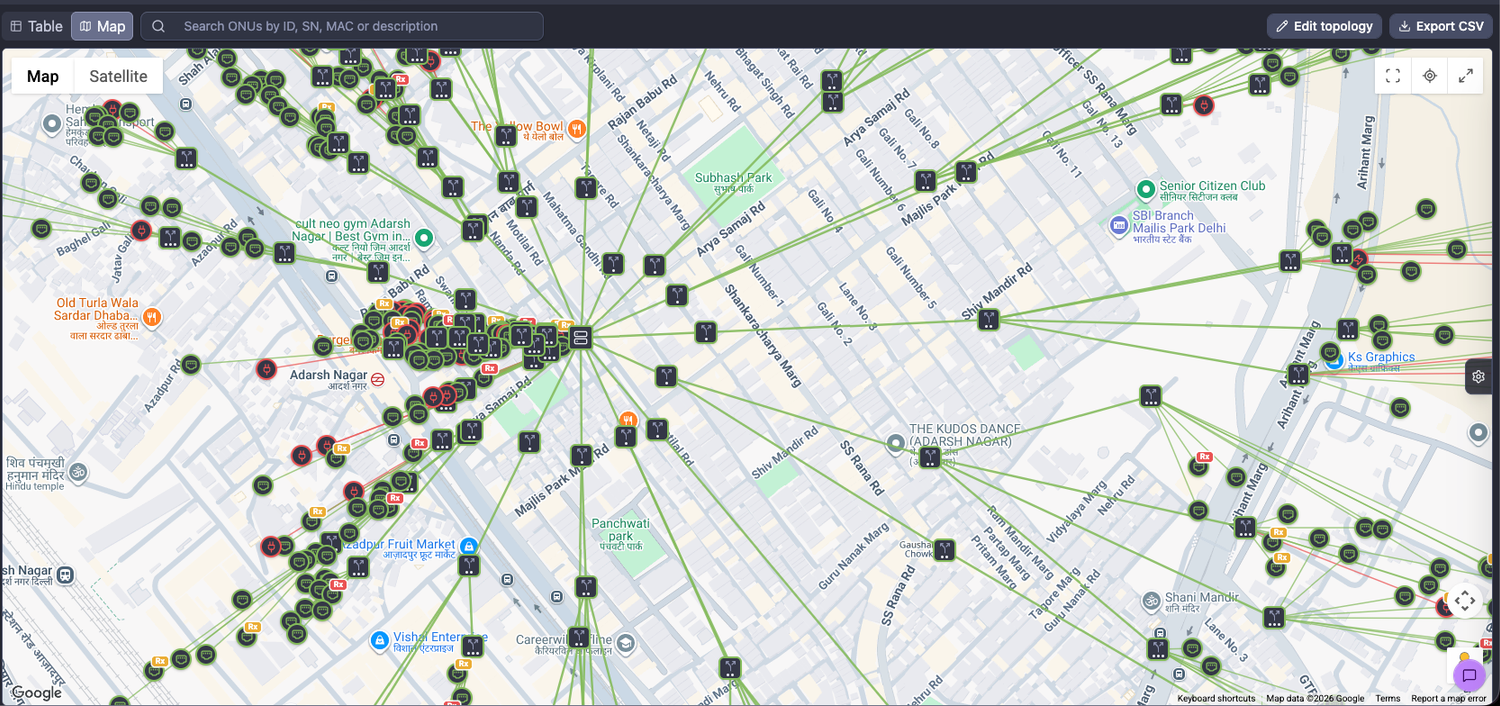Viewport: 1500px width, 706px height.
Task: Click The Yellow Bowl restaurant pin
Action: coord(576,129)
